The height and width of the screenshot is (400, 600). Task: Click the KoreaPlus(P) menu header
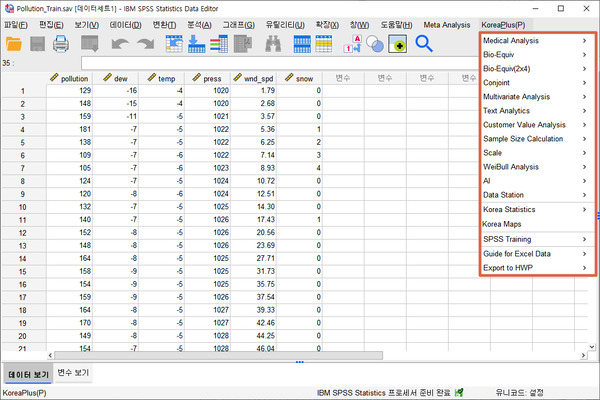[x=503, y=25]
